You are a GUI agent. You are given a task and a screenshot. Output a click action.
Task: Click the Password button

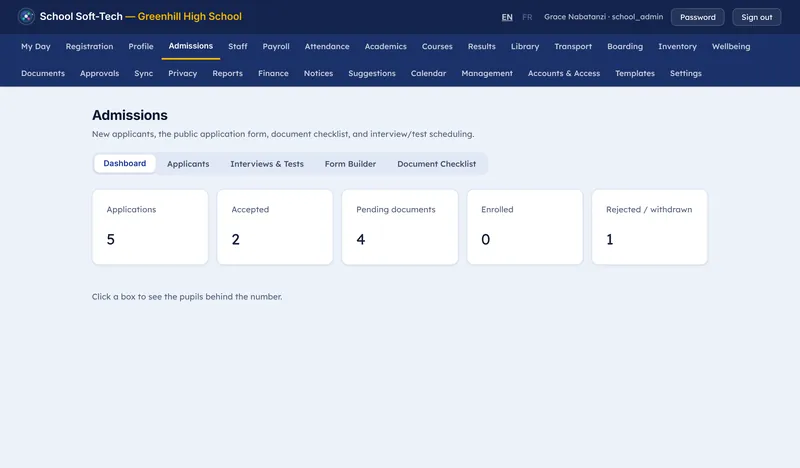click(x=697, y=17)
